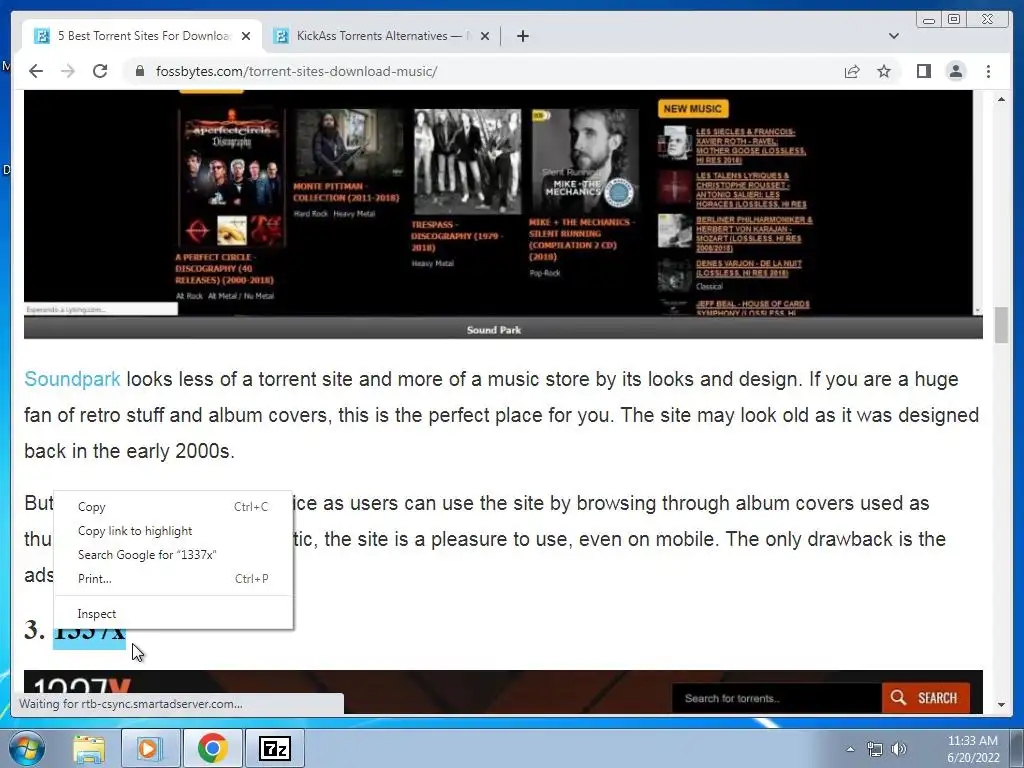Click the forward navigation arrow
The width and height of the screenshot is (1024, 768).
click(x=68, y=71)
